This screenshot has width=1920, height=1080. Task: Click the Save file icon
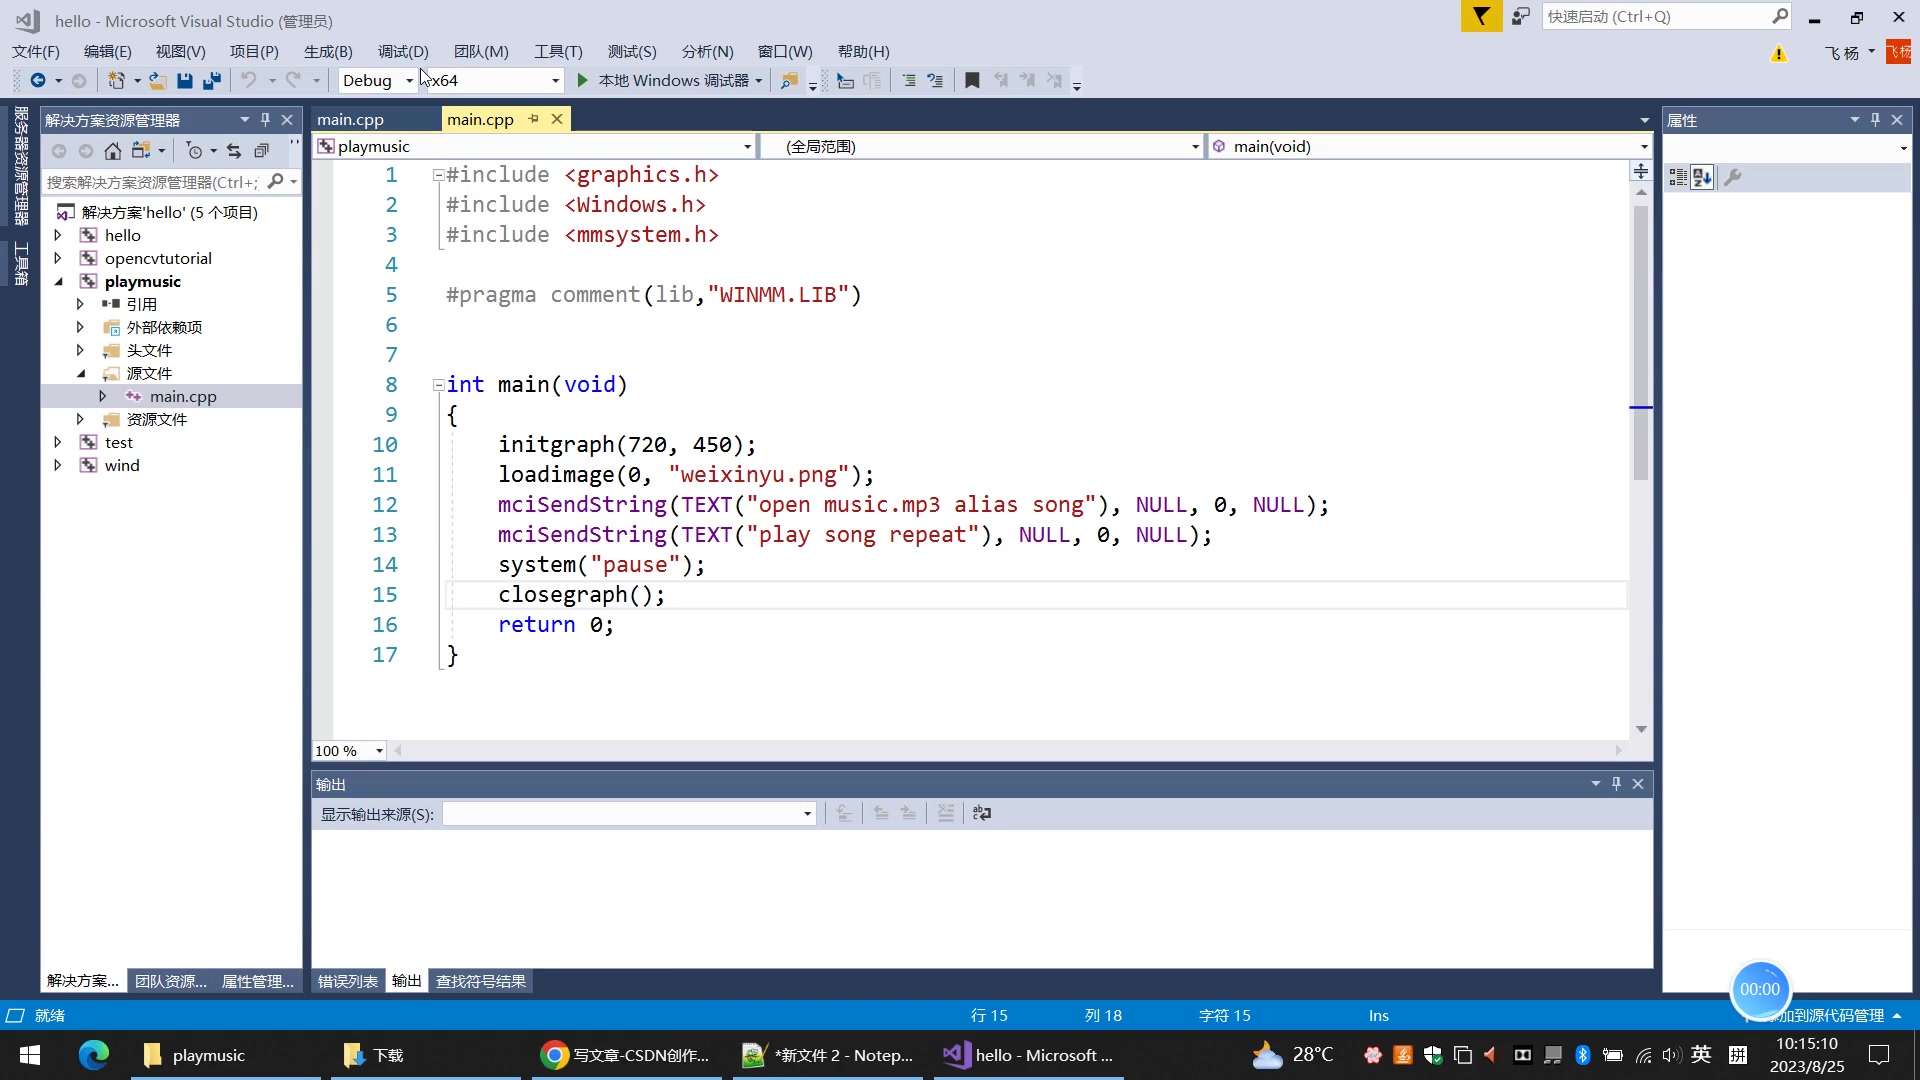click(184, 81)
